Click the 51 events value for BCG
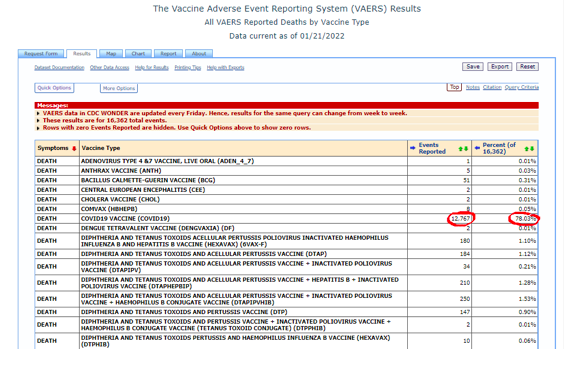 466,180
